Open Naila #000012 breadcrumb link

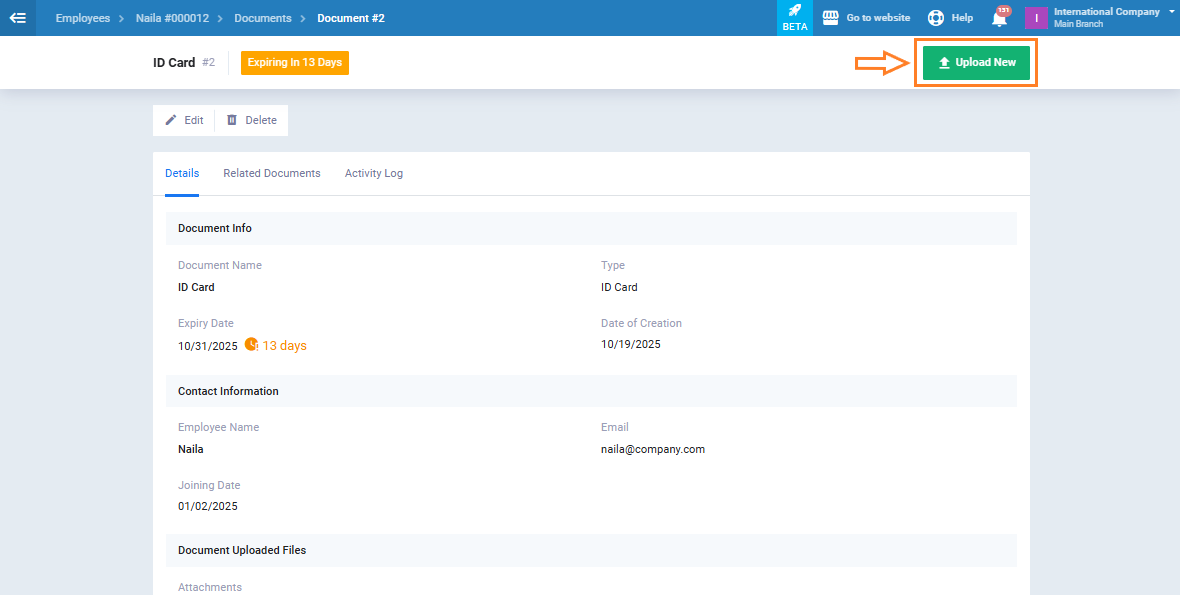coord(172,18)
